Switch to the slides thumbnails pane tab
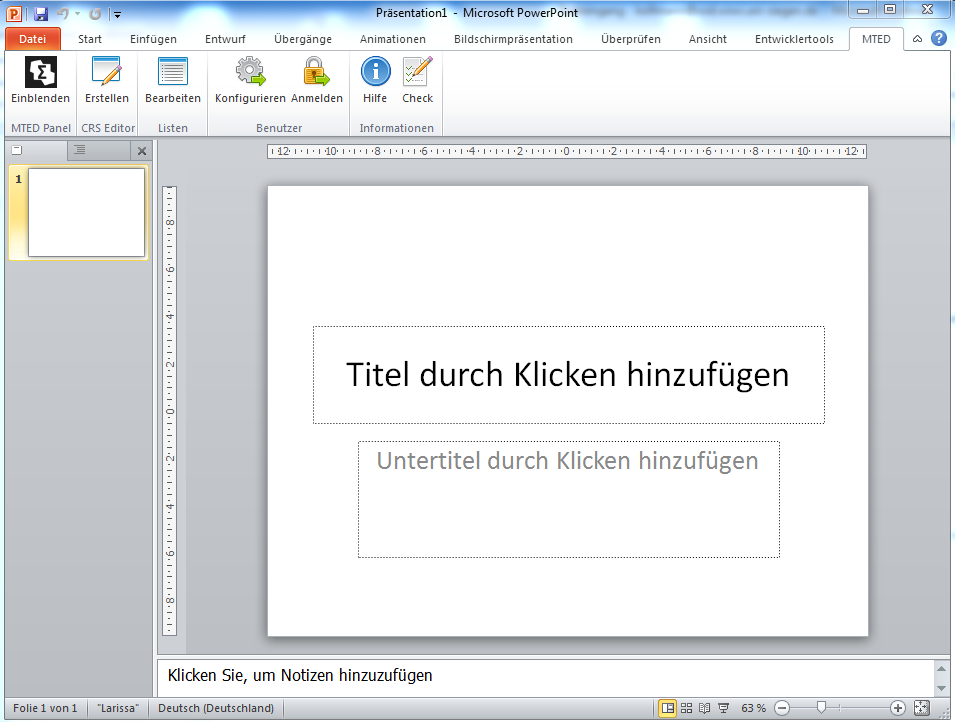The image size is (955, 722). coord(37,150)
